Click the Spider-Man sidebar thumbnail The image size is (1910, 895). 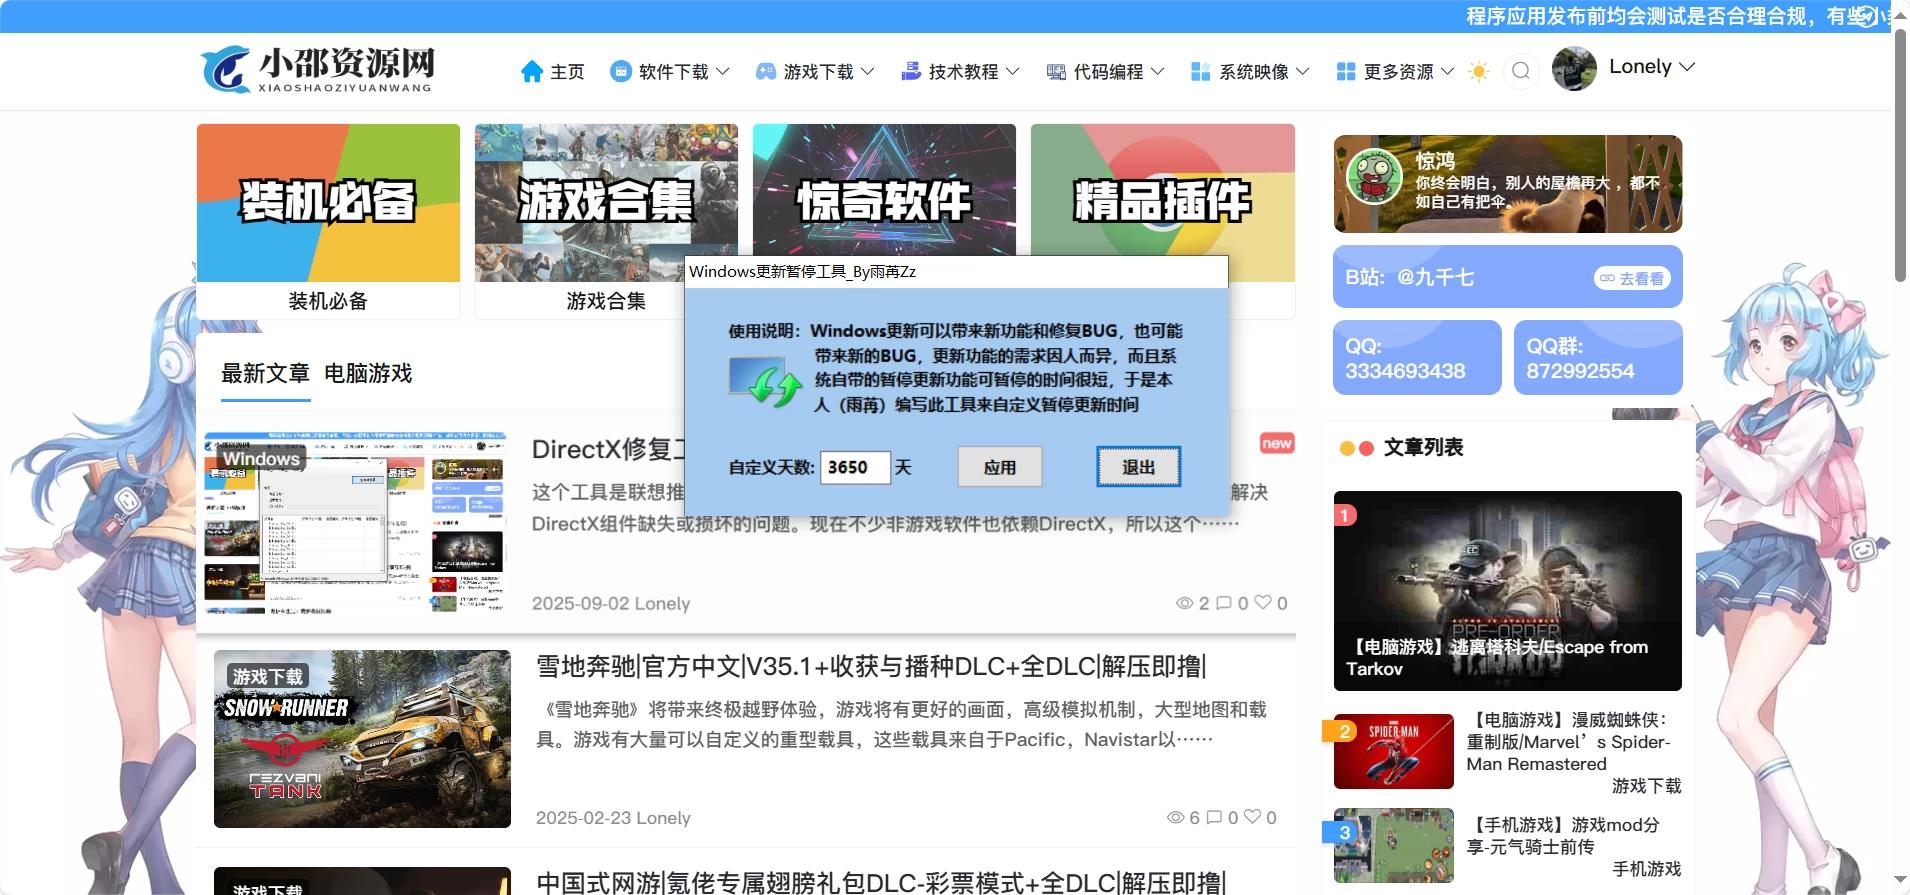click(x=1394, y=751)
